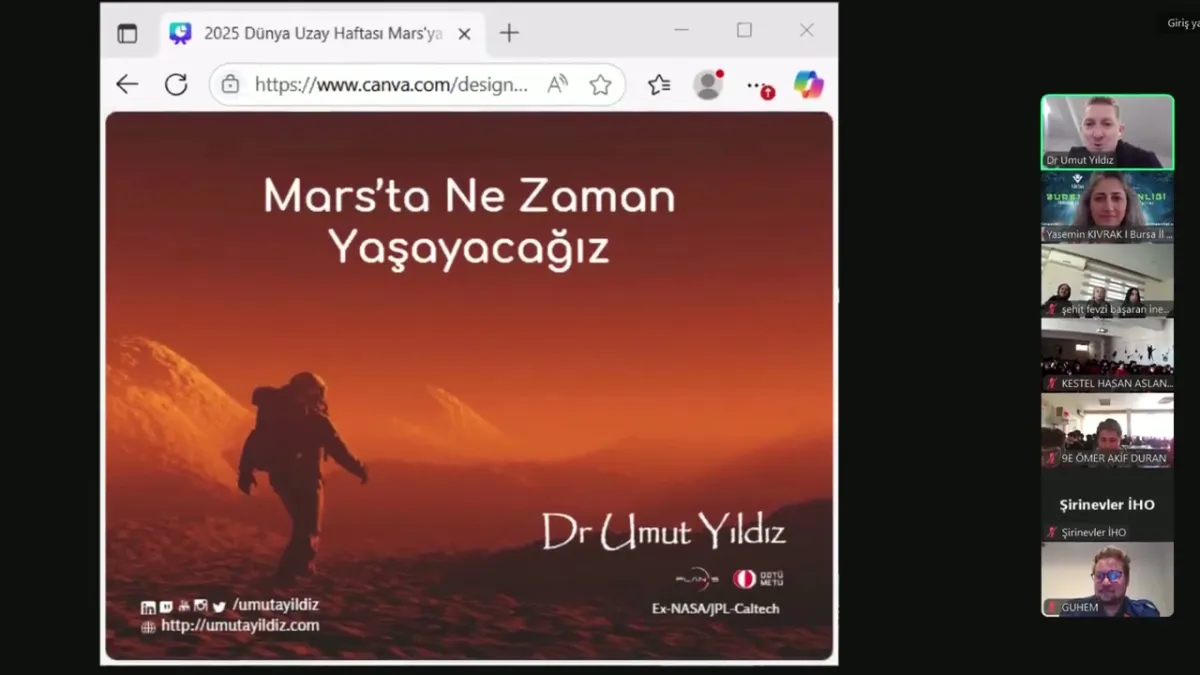
Task: Launch Copilot from the toolbar
Action: (x=808, y=85)
